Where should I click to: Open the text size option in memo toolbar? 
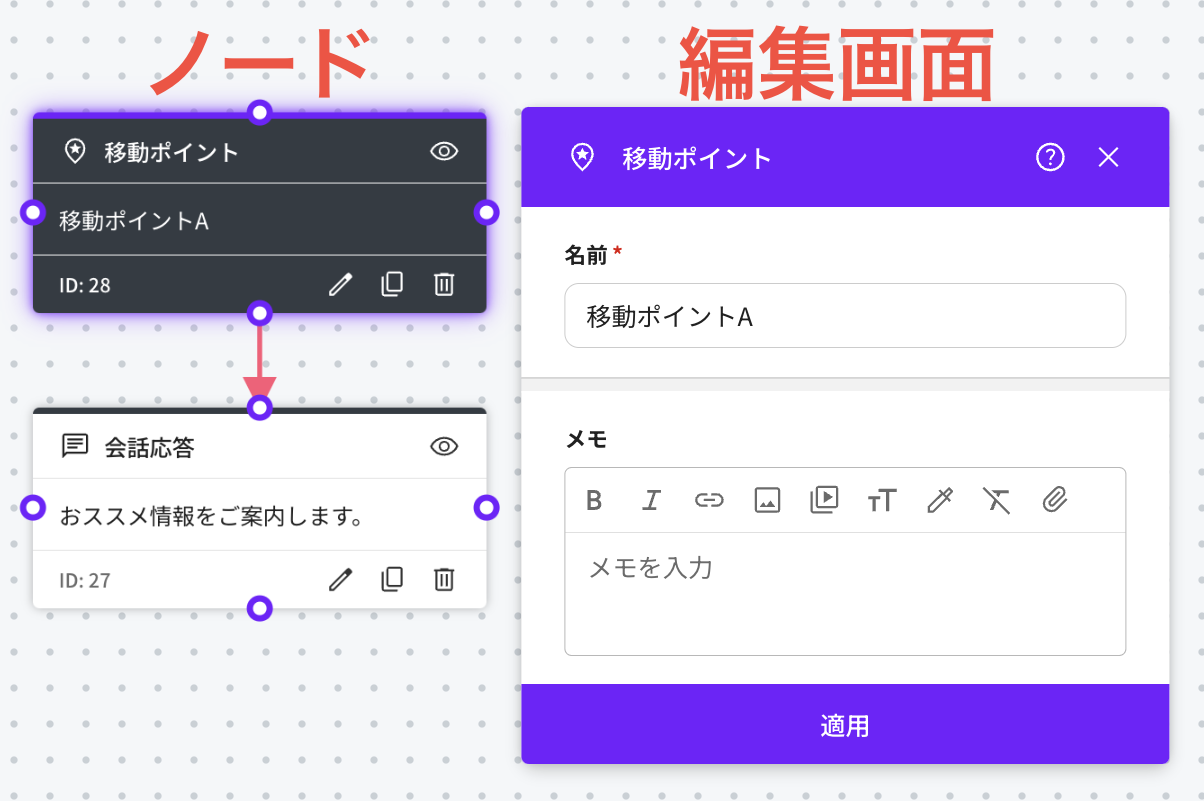pos(882,500)
